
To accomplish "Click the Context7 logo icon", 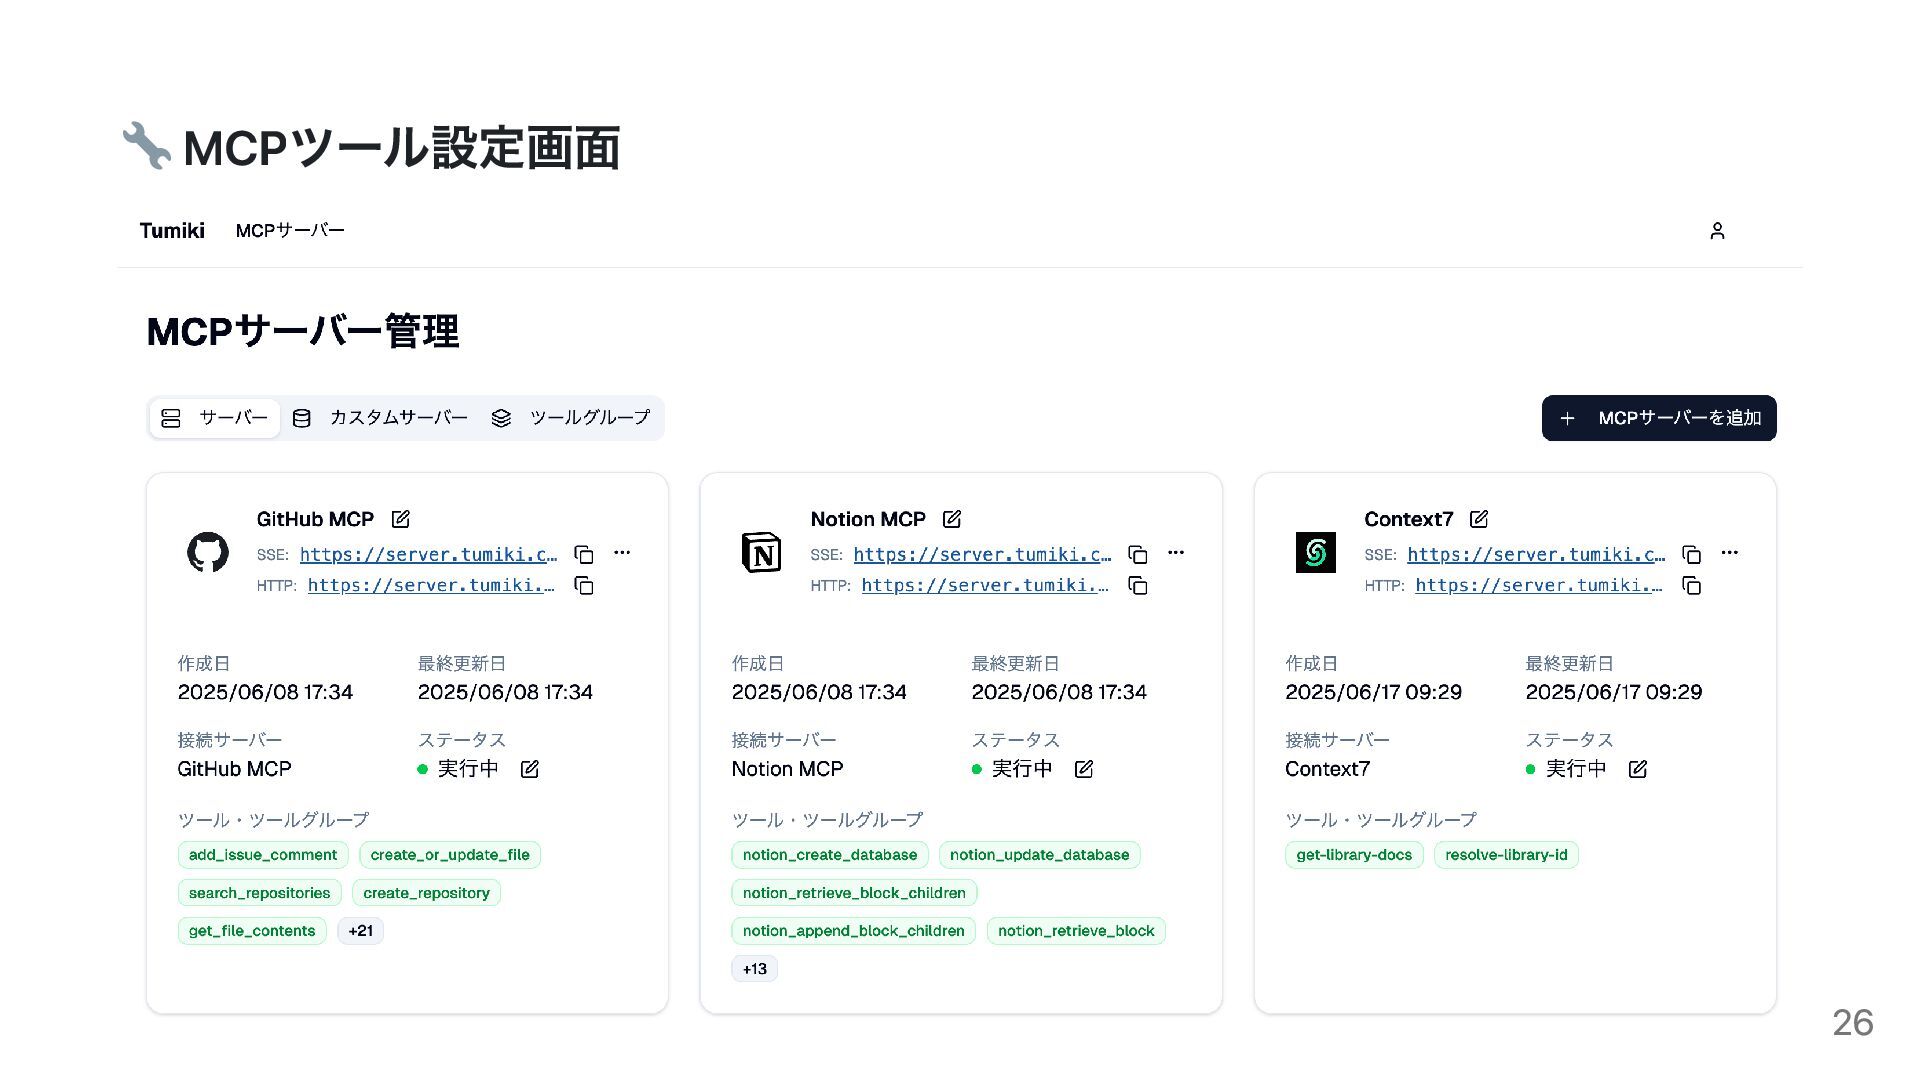I will click(x=1315, y=552).
